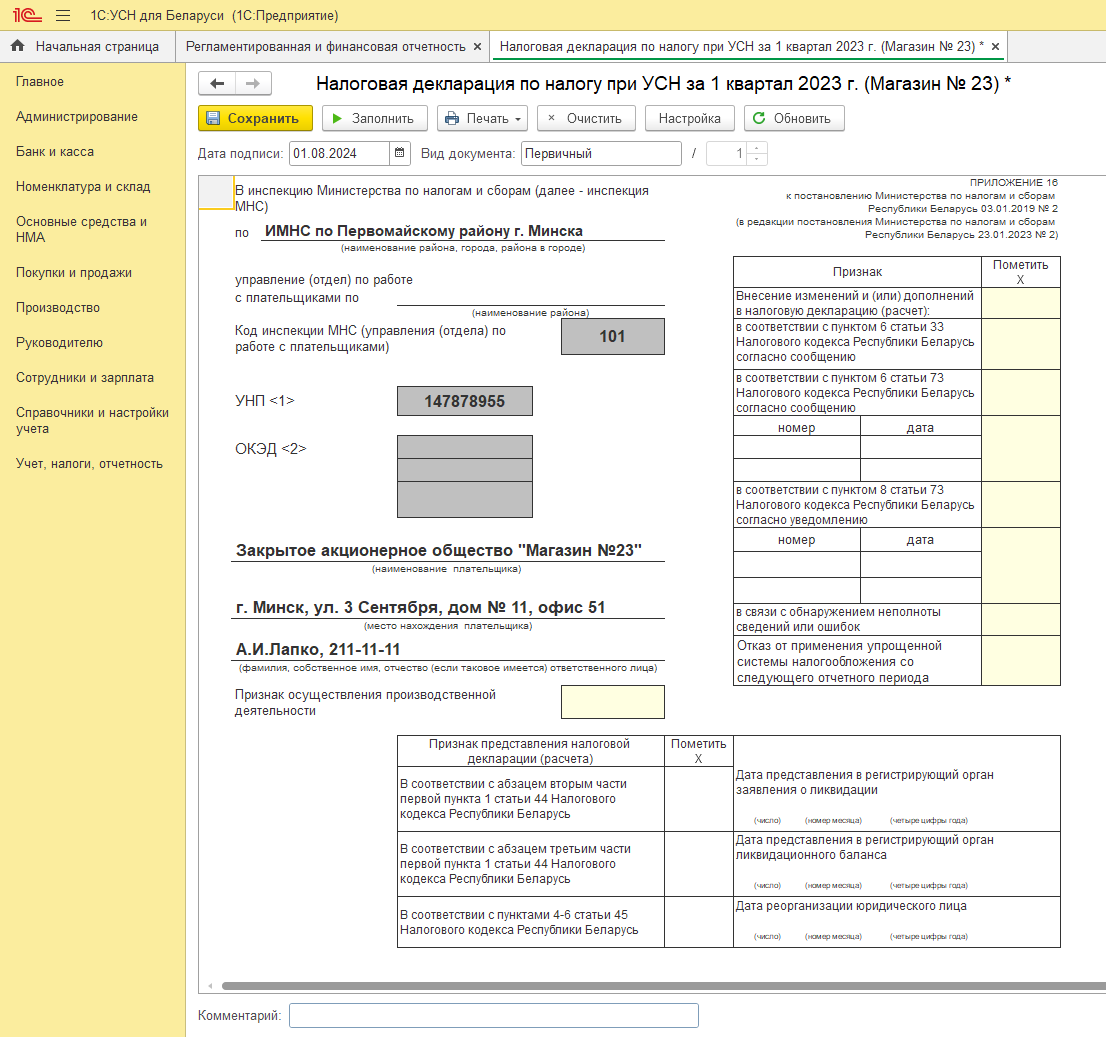Open the main menu hamburger icon

63,15
